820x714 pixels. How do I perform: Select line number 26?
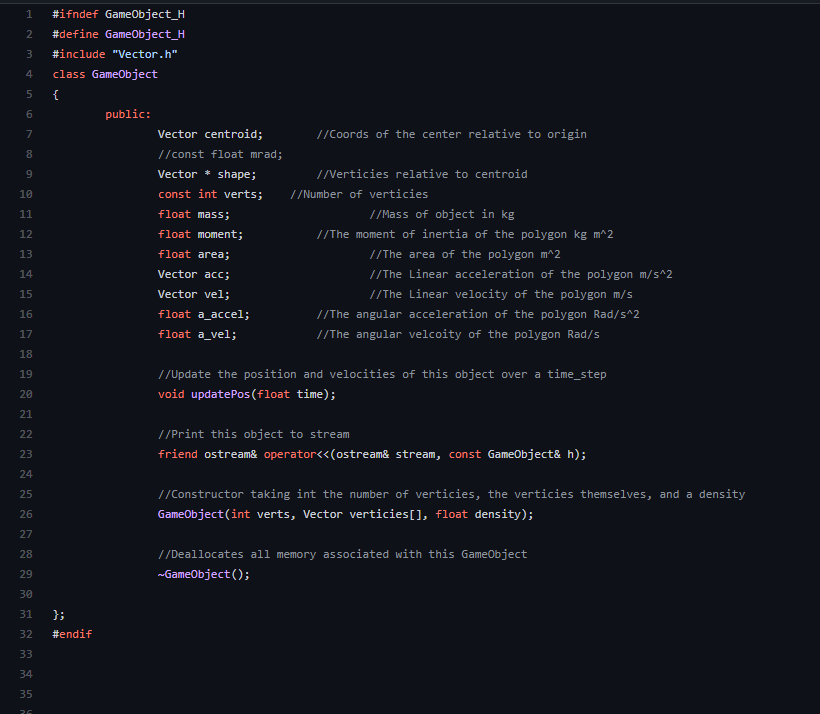tap(26, 514)
